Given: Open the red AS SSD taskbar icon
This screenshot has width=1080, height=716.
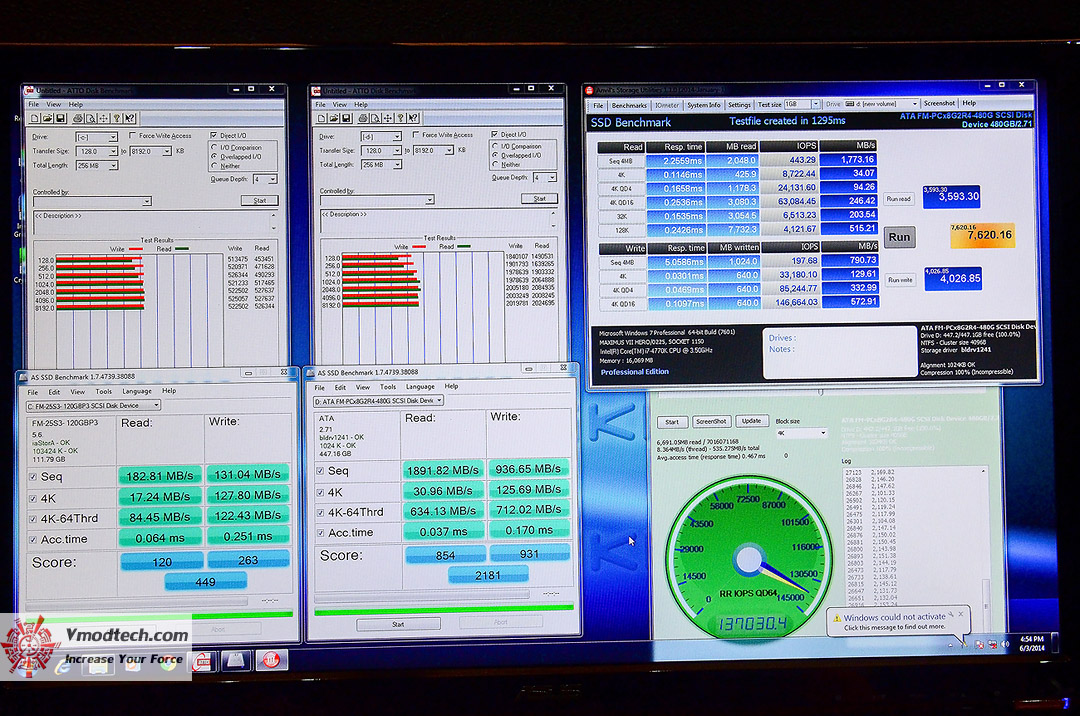Looking at the screenshot, I should [x=271, y=660].
